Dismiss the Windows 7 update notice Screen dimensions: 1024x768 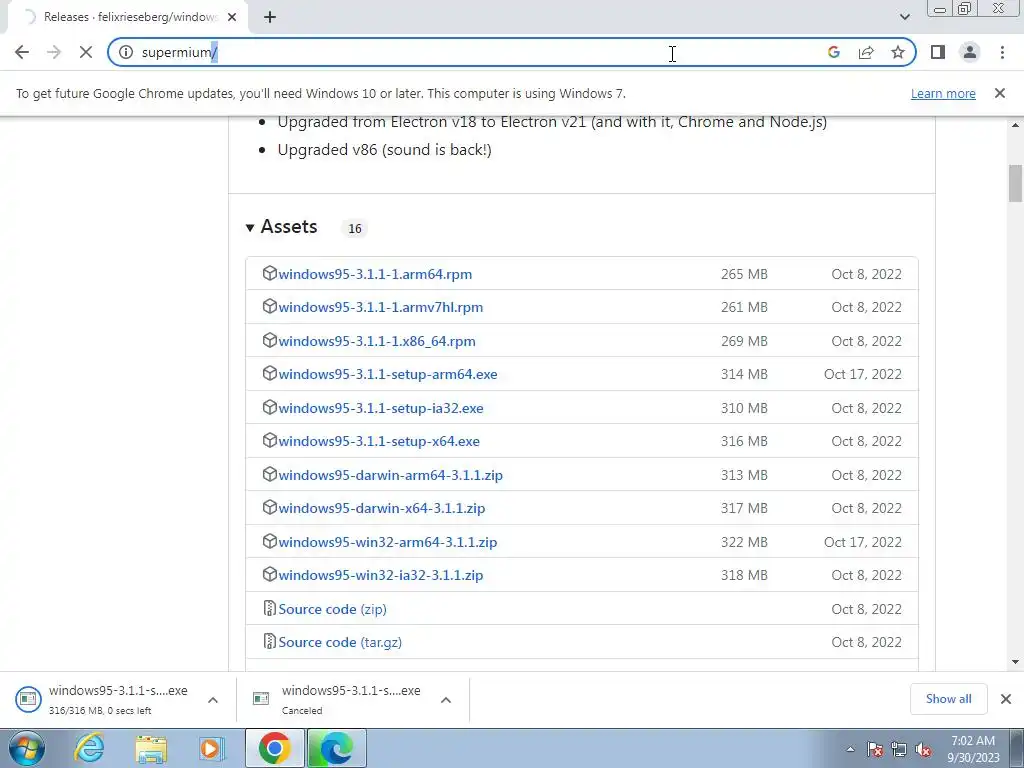1000,93
